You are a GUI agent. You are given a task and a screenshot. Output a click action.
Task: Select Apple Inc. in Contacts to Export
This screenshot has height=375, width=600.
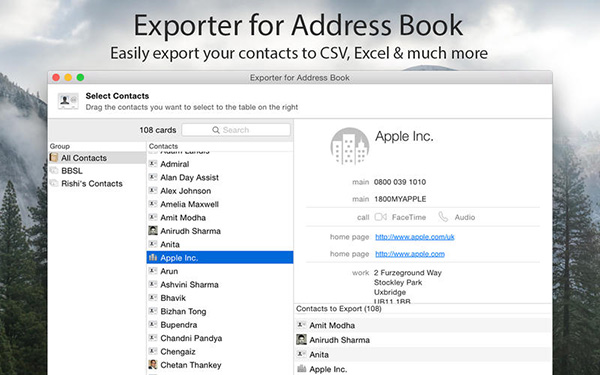[x=423, y=369]
